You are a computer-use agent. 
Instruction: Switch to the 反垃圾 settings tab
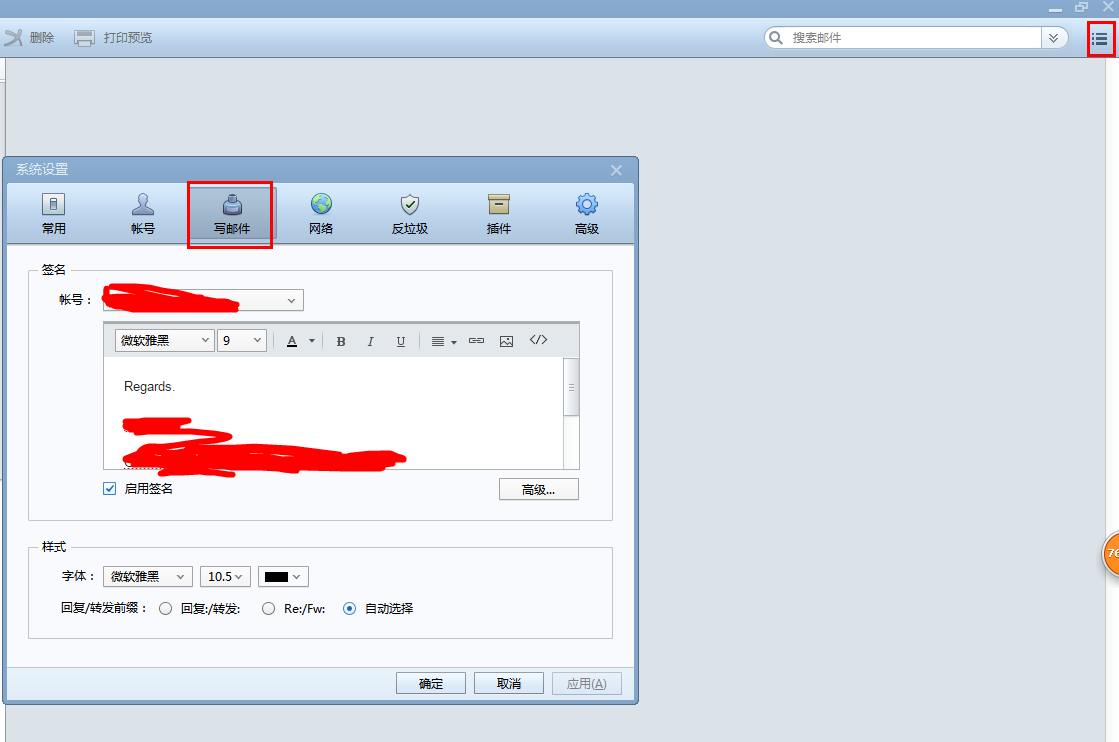coord(409,213)
